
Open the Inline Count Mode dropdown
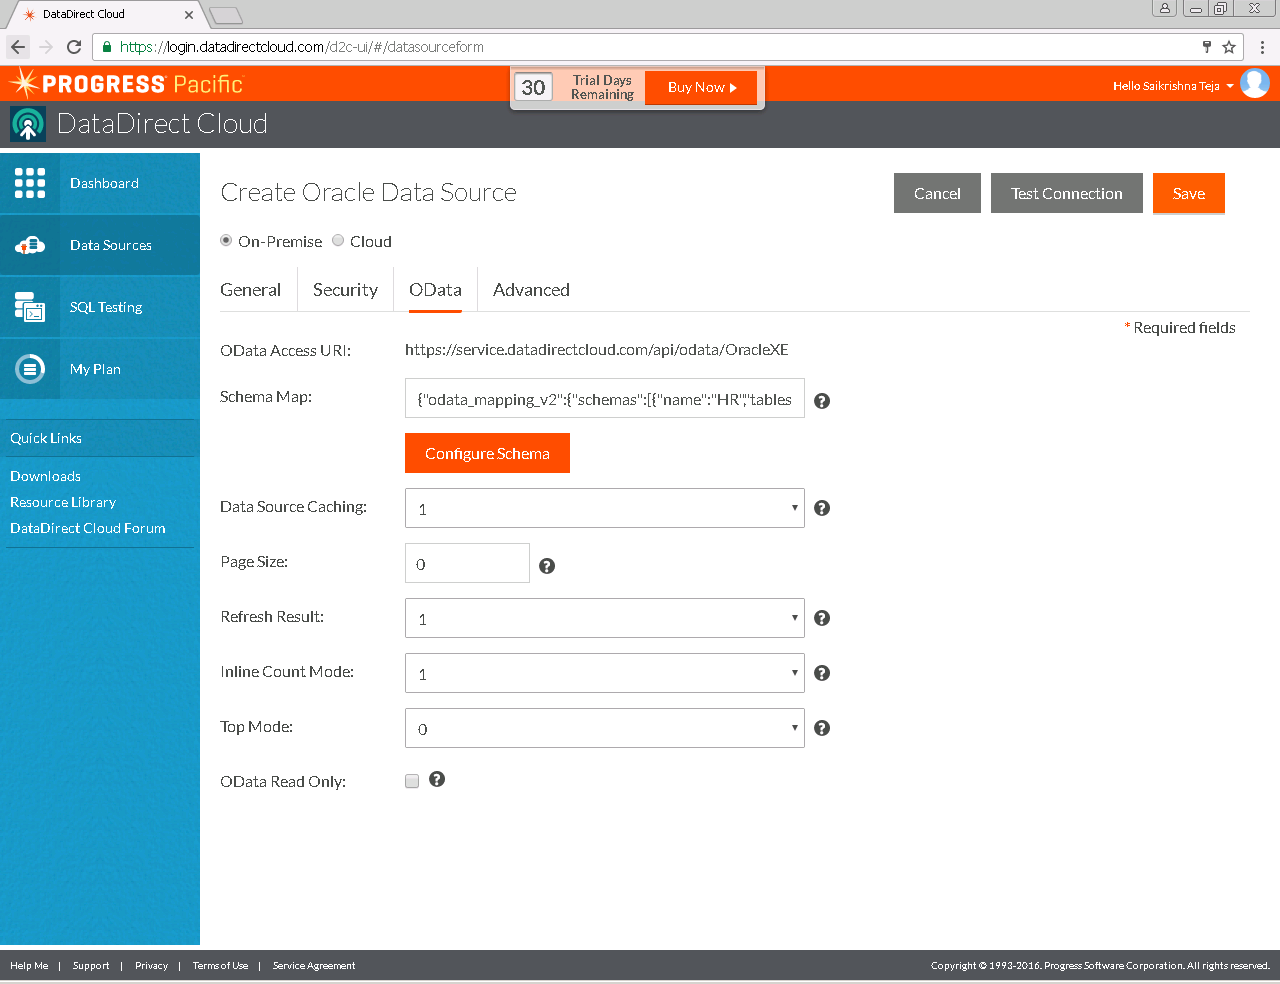[605, 673]
